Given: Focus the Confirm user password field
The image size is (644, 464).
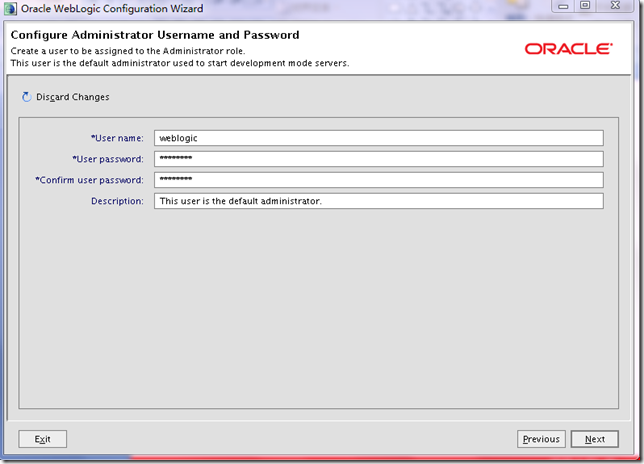Looking at the screenshot, I should pos(379,180).
